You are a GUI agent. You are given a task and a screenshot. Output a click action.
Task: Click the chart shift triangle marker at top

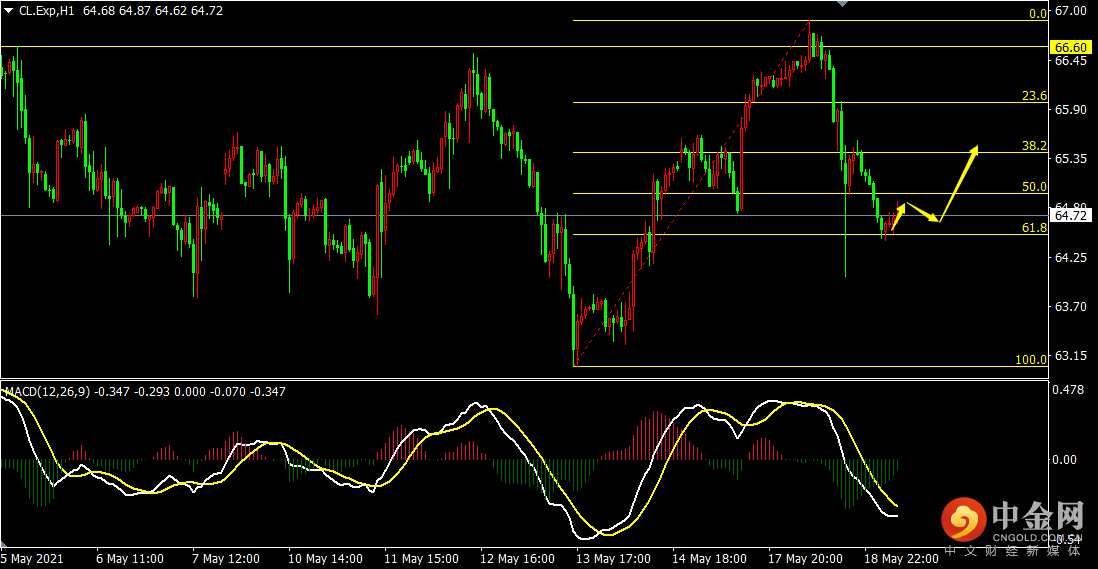click(842, 3)
